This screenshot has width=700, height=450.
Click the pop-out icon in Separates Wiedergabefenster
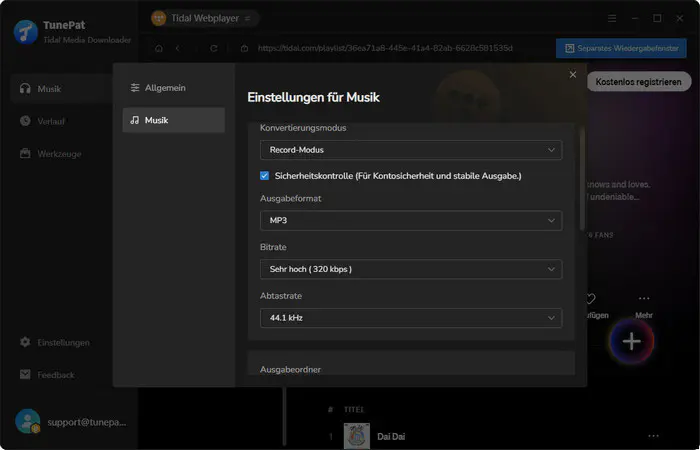click(x=569, y=48)
